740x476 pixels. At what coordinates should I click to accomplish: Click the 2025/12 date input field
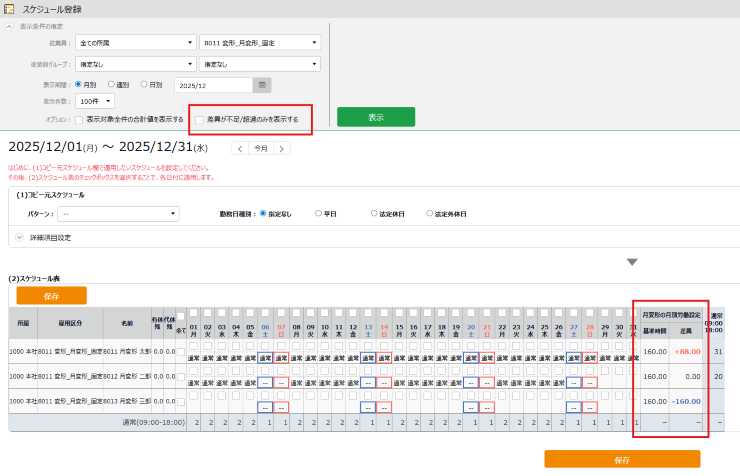[212, 85]
